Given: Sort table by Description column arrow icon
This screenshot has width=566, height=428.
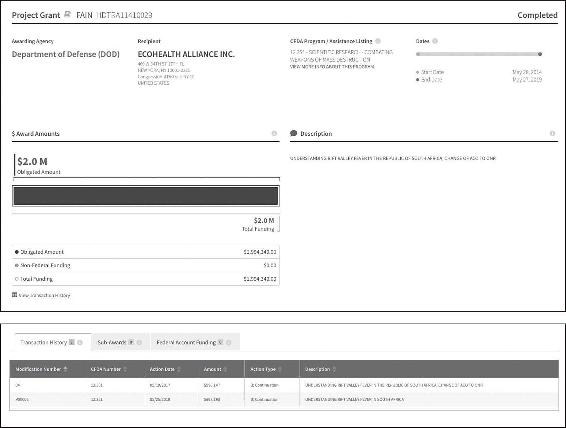Looking at the screenshot, I should point(334,369).
